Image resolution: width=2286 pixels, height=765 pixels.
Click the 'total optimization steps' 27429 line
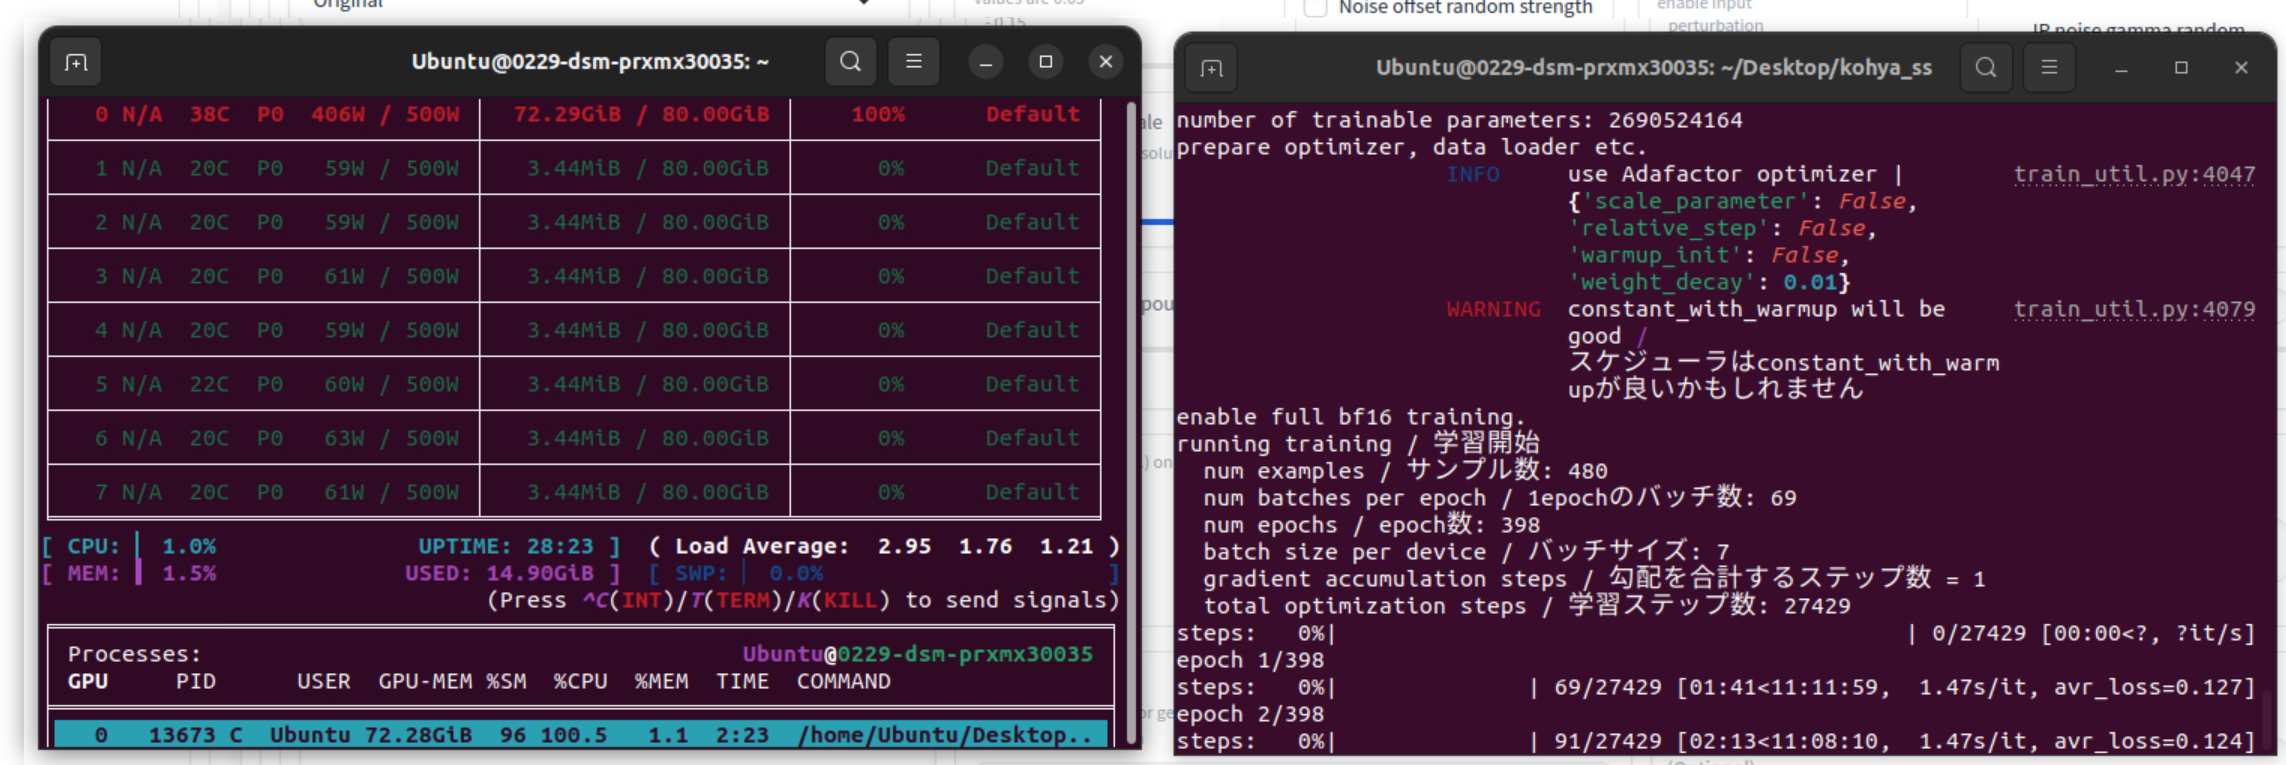pos(1527,606)
